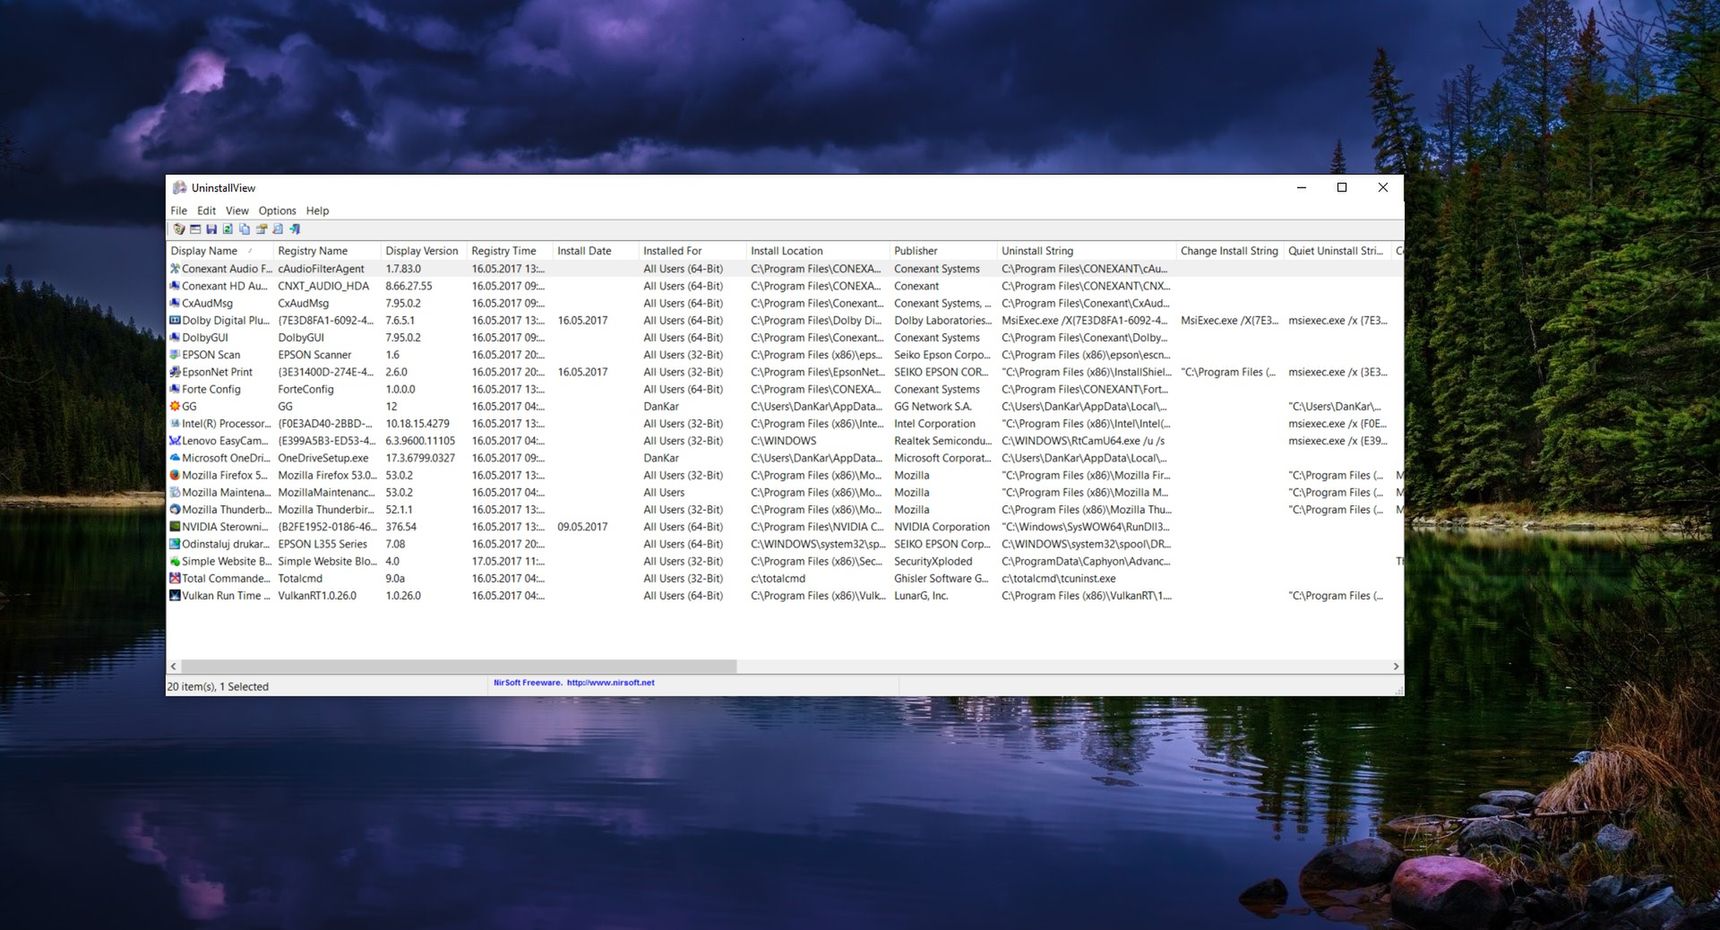The image size is (1720, 930).
Task: Sort by the Display Name column header
Action: pos(219,251)
